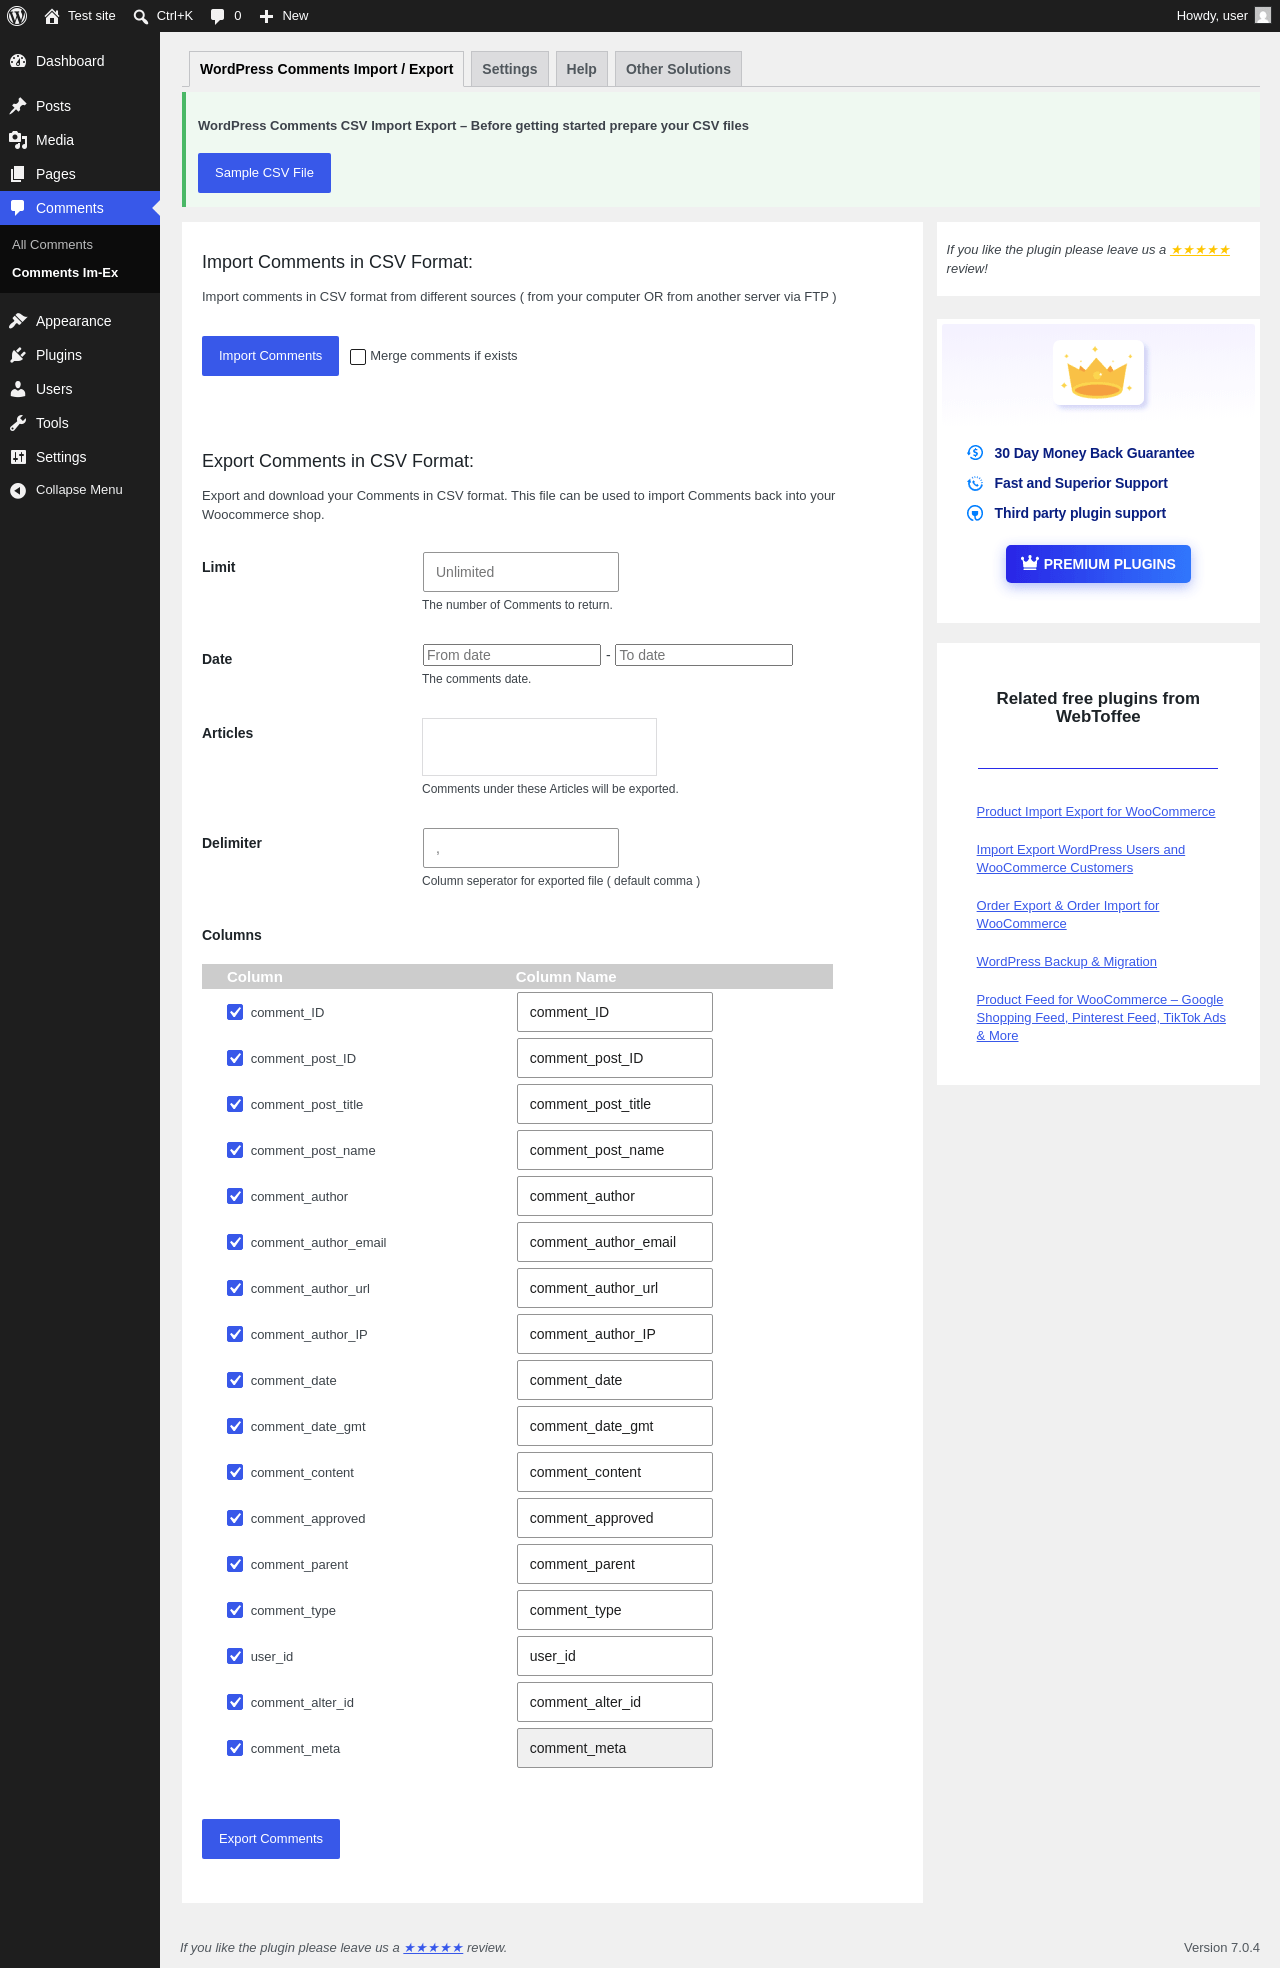Click the Posts pushpin icon
This screenshot has height=1968, width=1280.
pos(18,106)
